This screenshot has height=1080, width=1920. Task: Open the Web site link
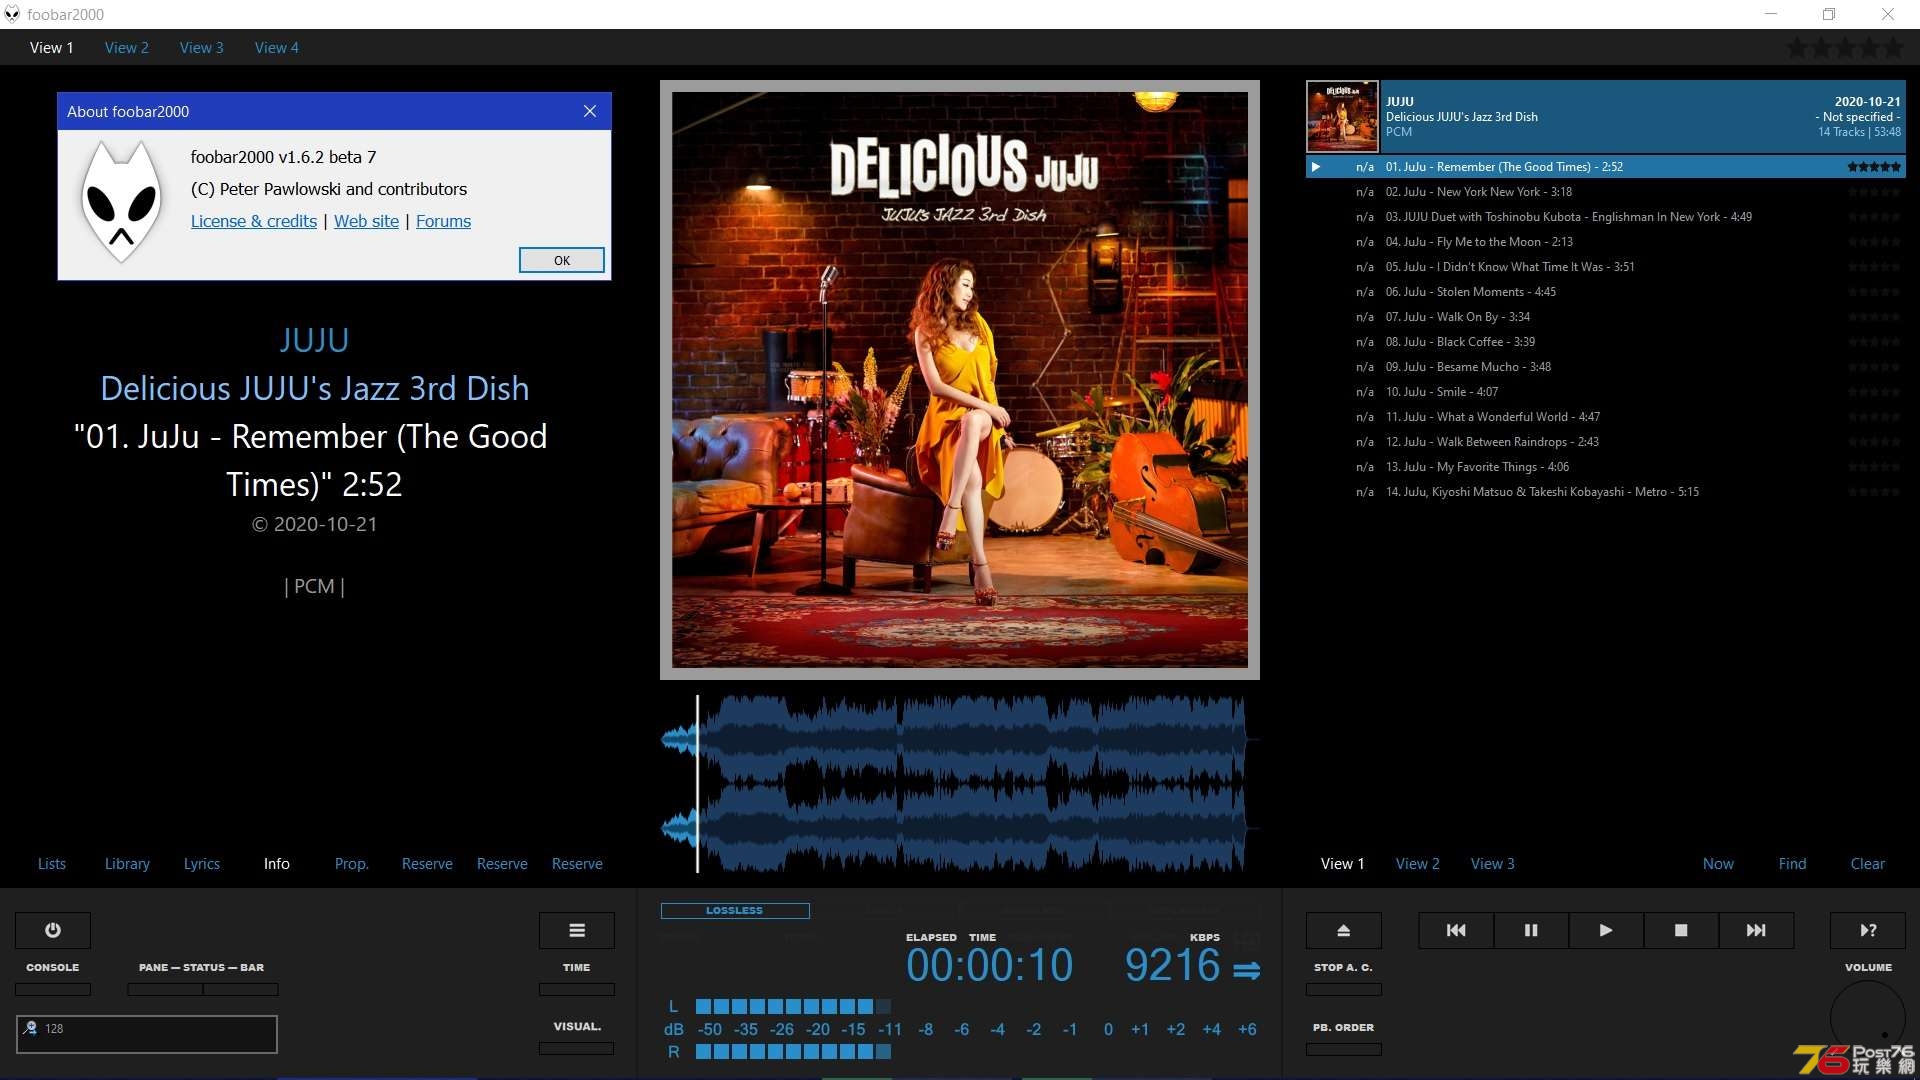366,221
